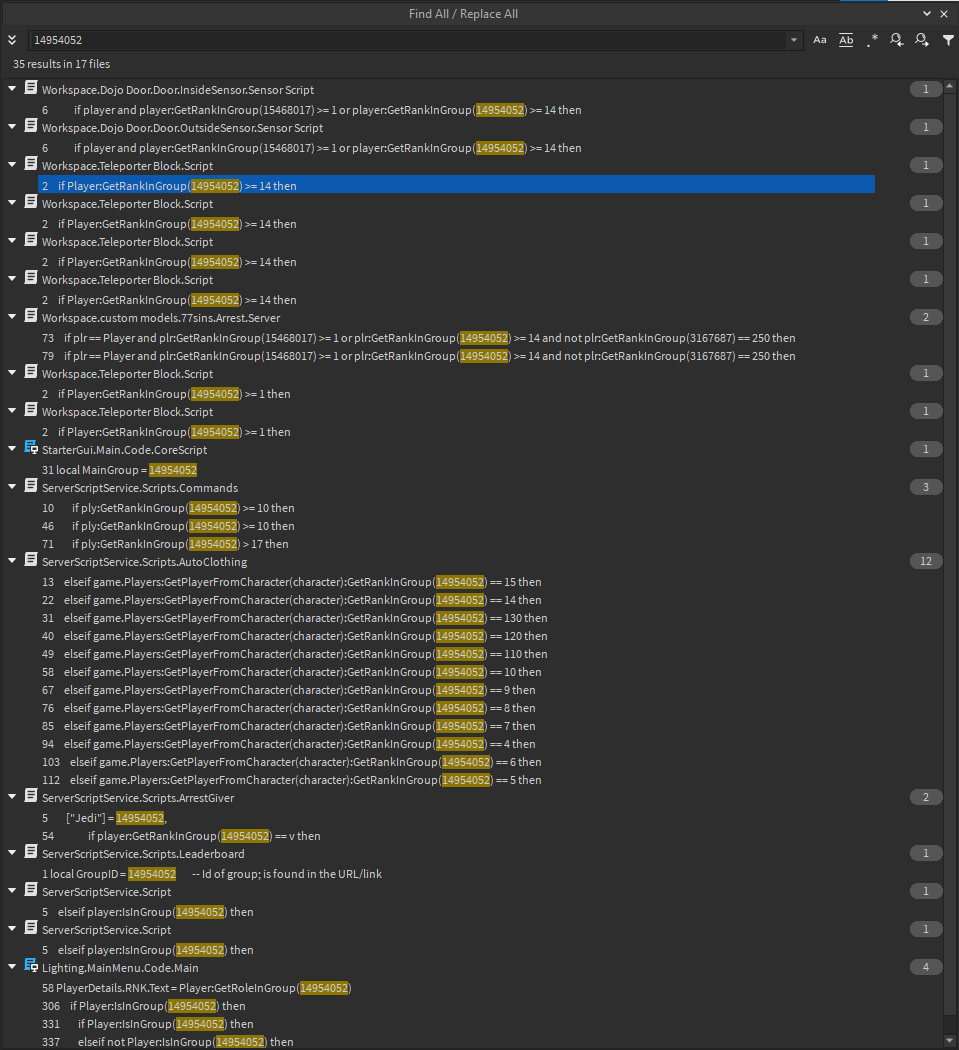
Task: Click the StarterGui.Main.Code.CoreScript local script icon
Action: (x=31, y=450)
